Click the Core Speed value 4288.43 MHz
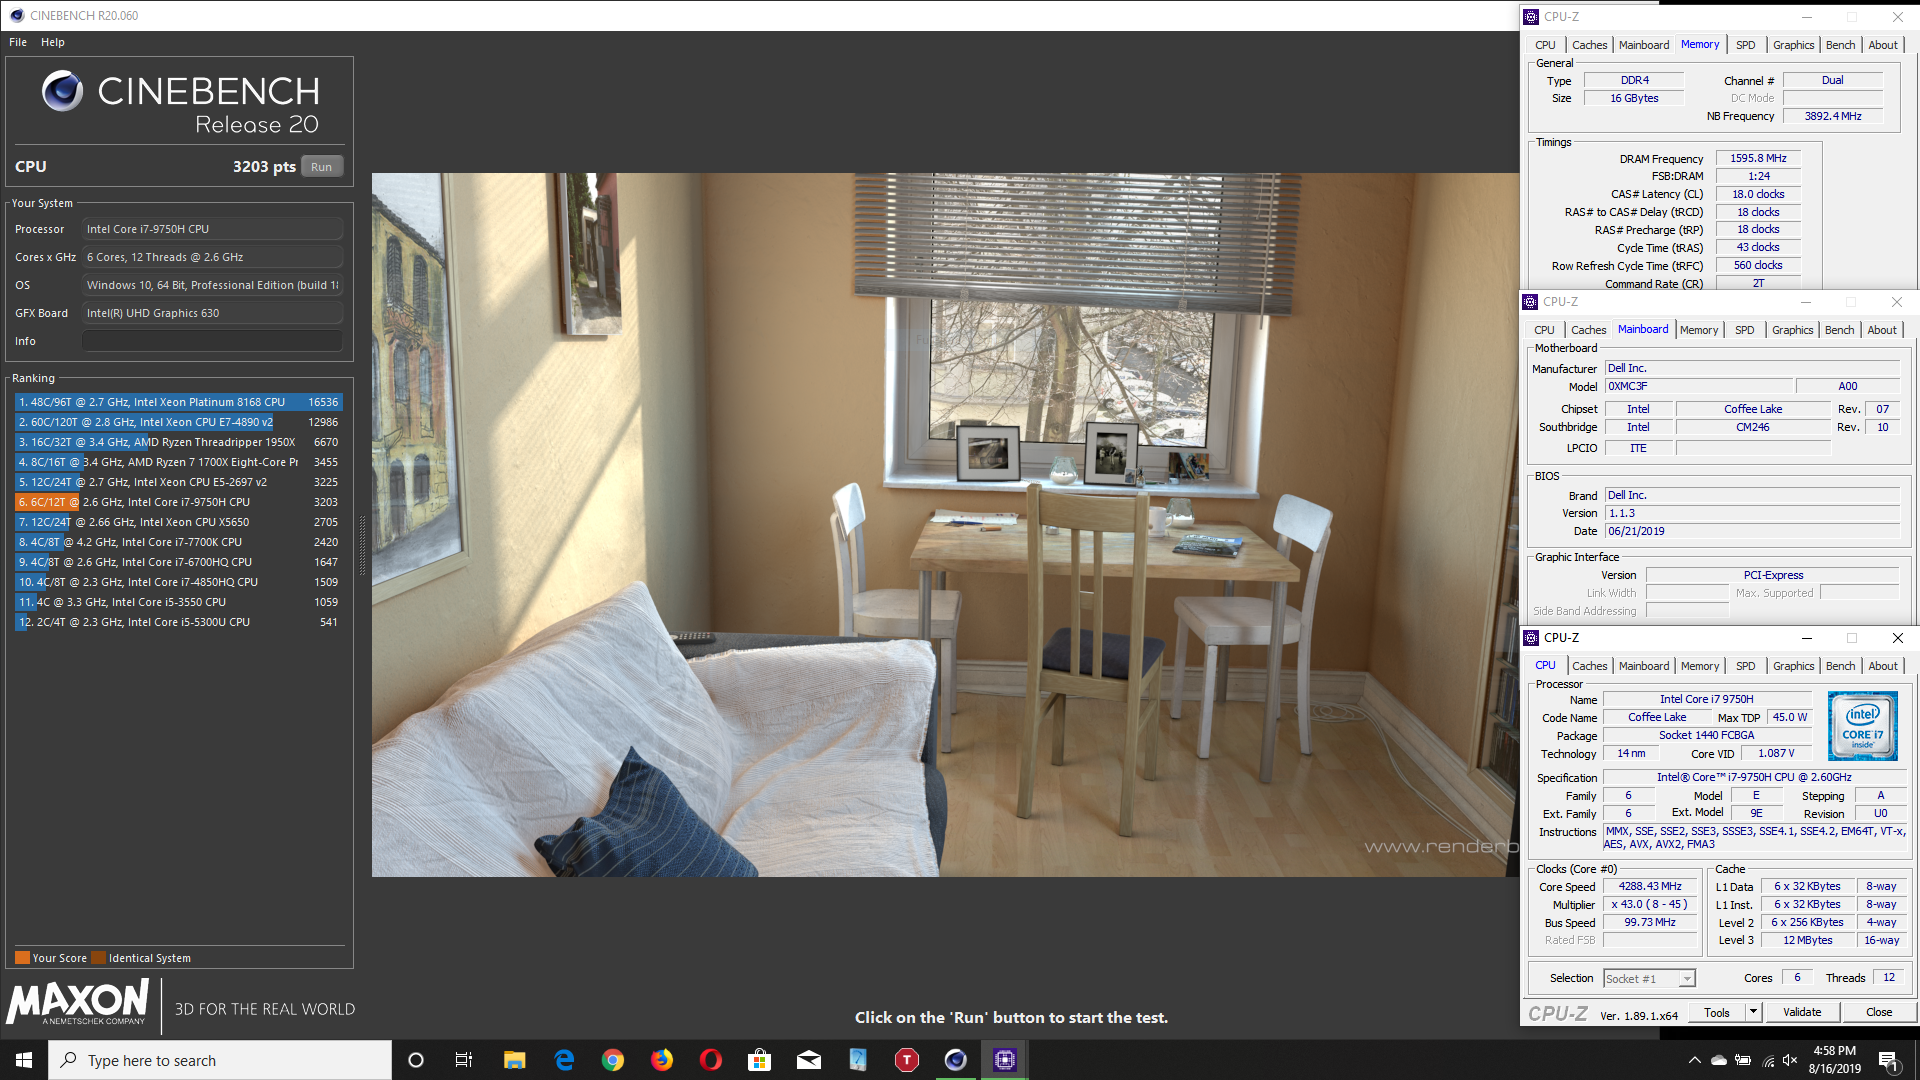Image resolution: width=1920 pixels, height=1080 pixels. point(1650,886)
